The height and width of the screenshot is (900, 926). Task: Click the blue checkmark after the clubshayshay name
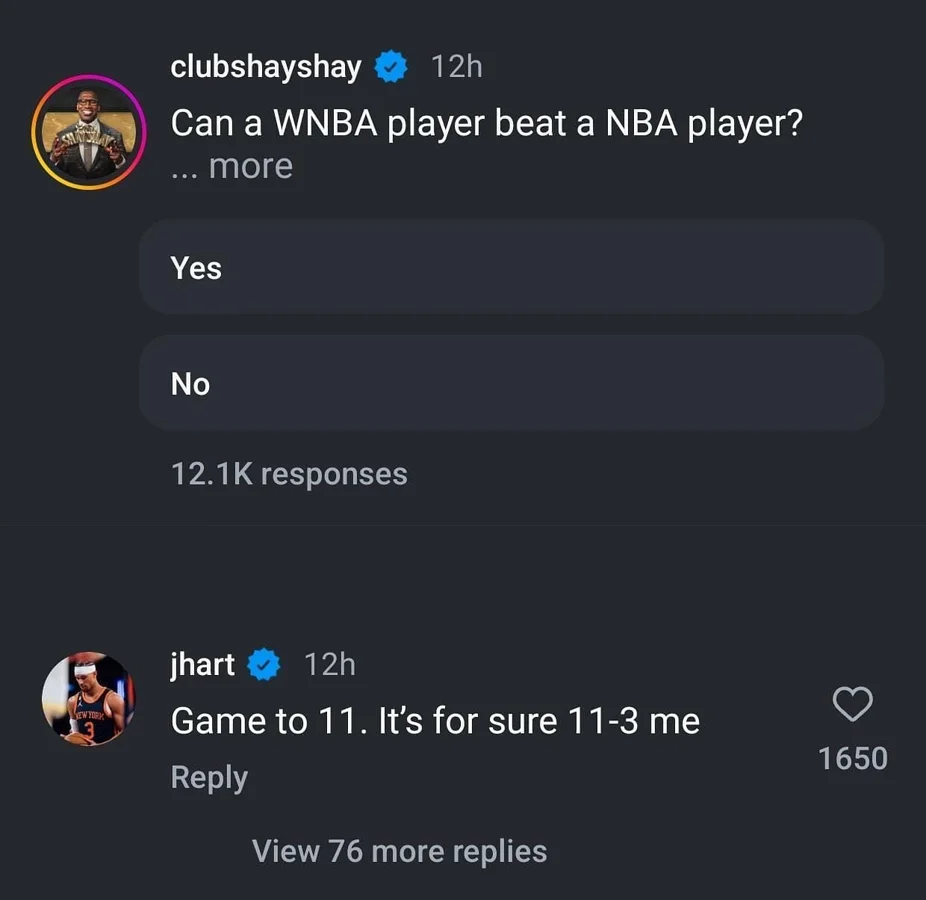pyautogui.click(x=391, y=67)
